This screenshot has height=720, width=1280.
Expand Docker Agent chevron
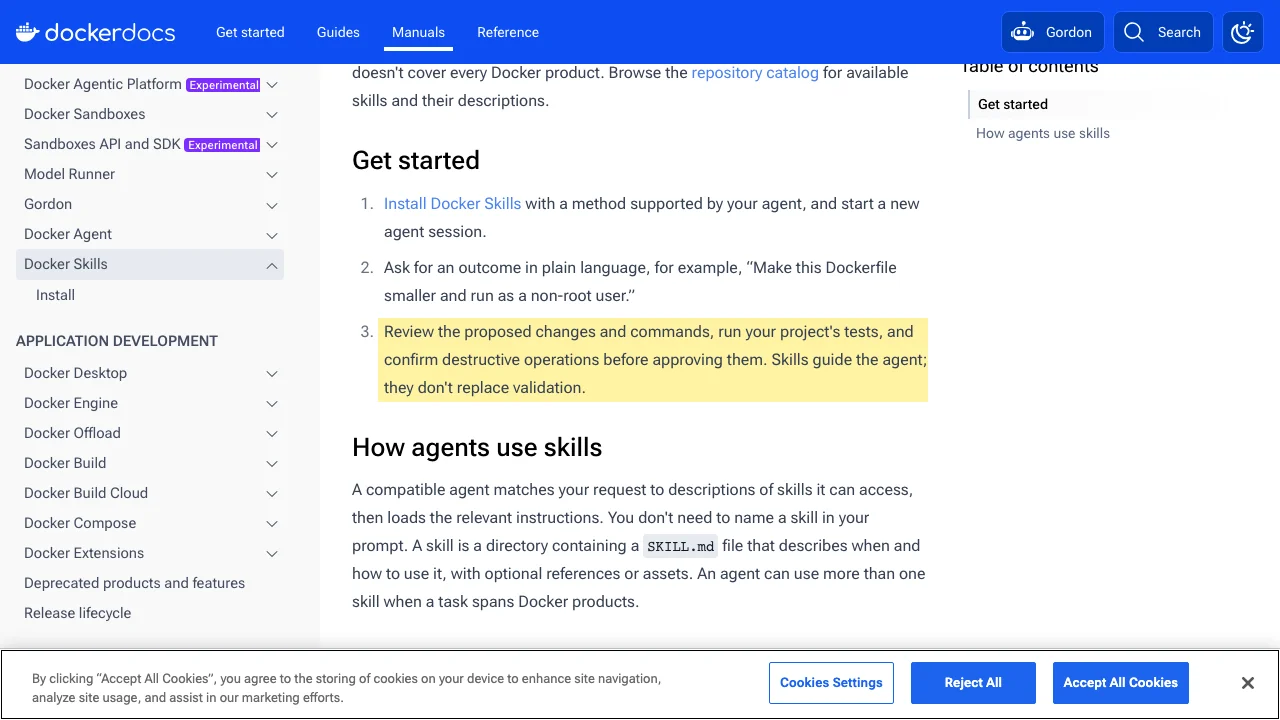[272, 235]
